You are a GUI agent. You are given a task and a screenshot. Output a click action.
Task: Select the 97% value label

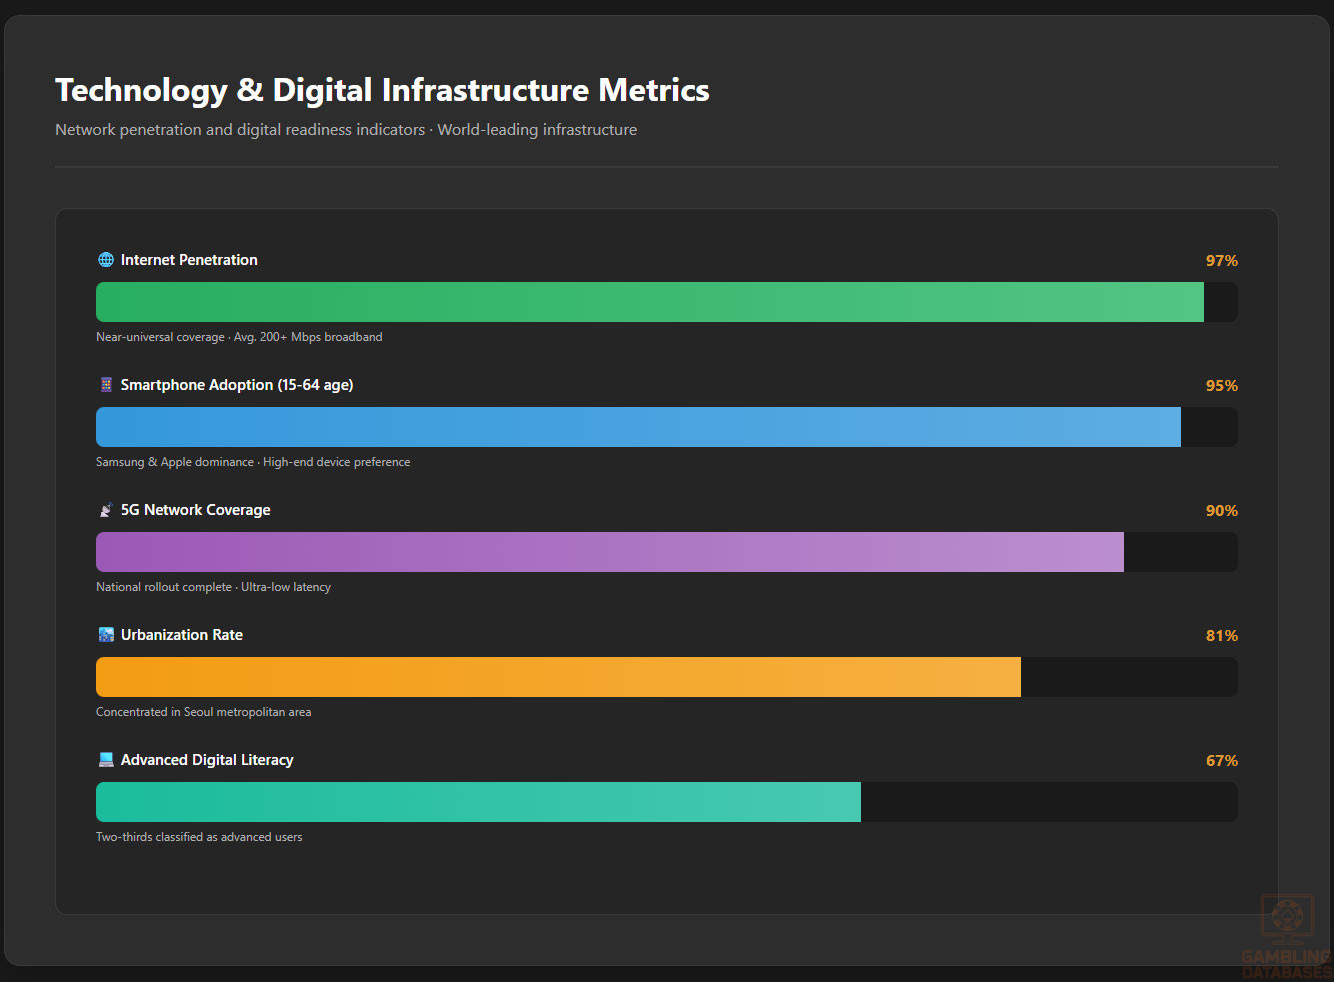pyautogui.click(x=1221, y=261)
